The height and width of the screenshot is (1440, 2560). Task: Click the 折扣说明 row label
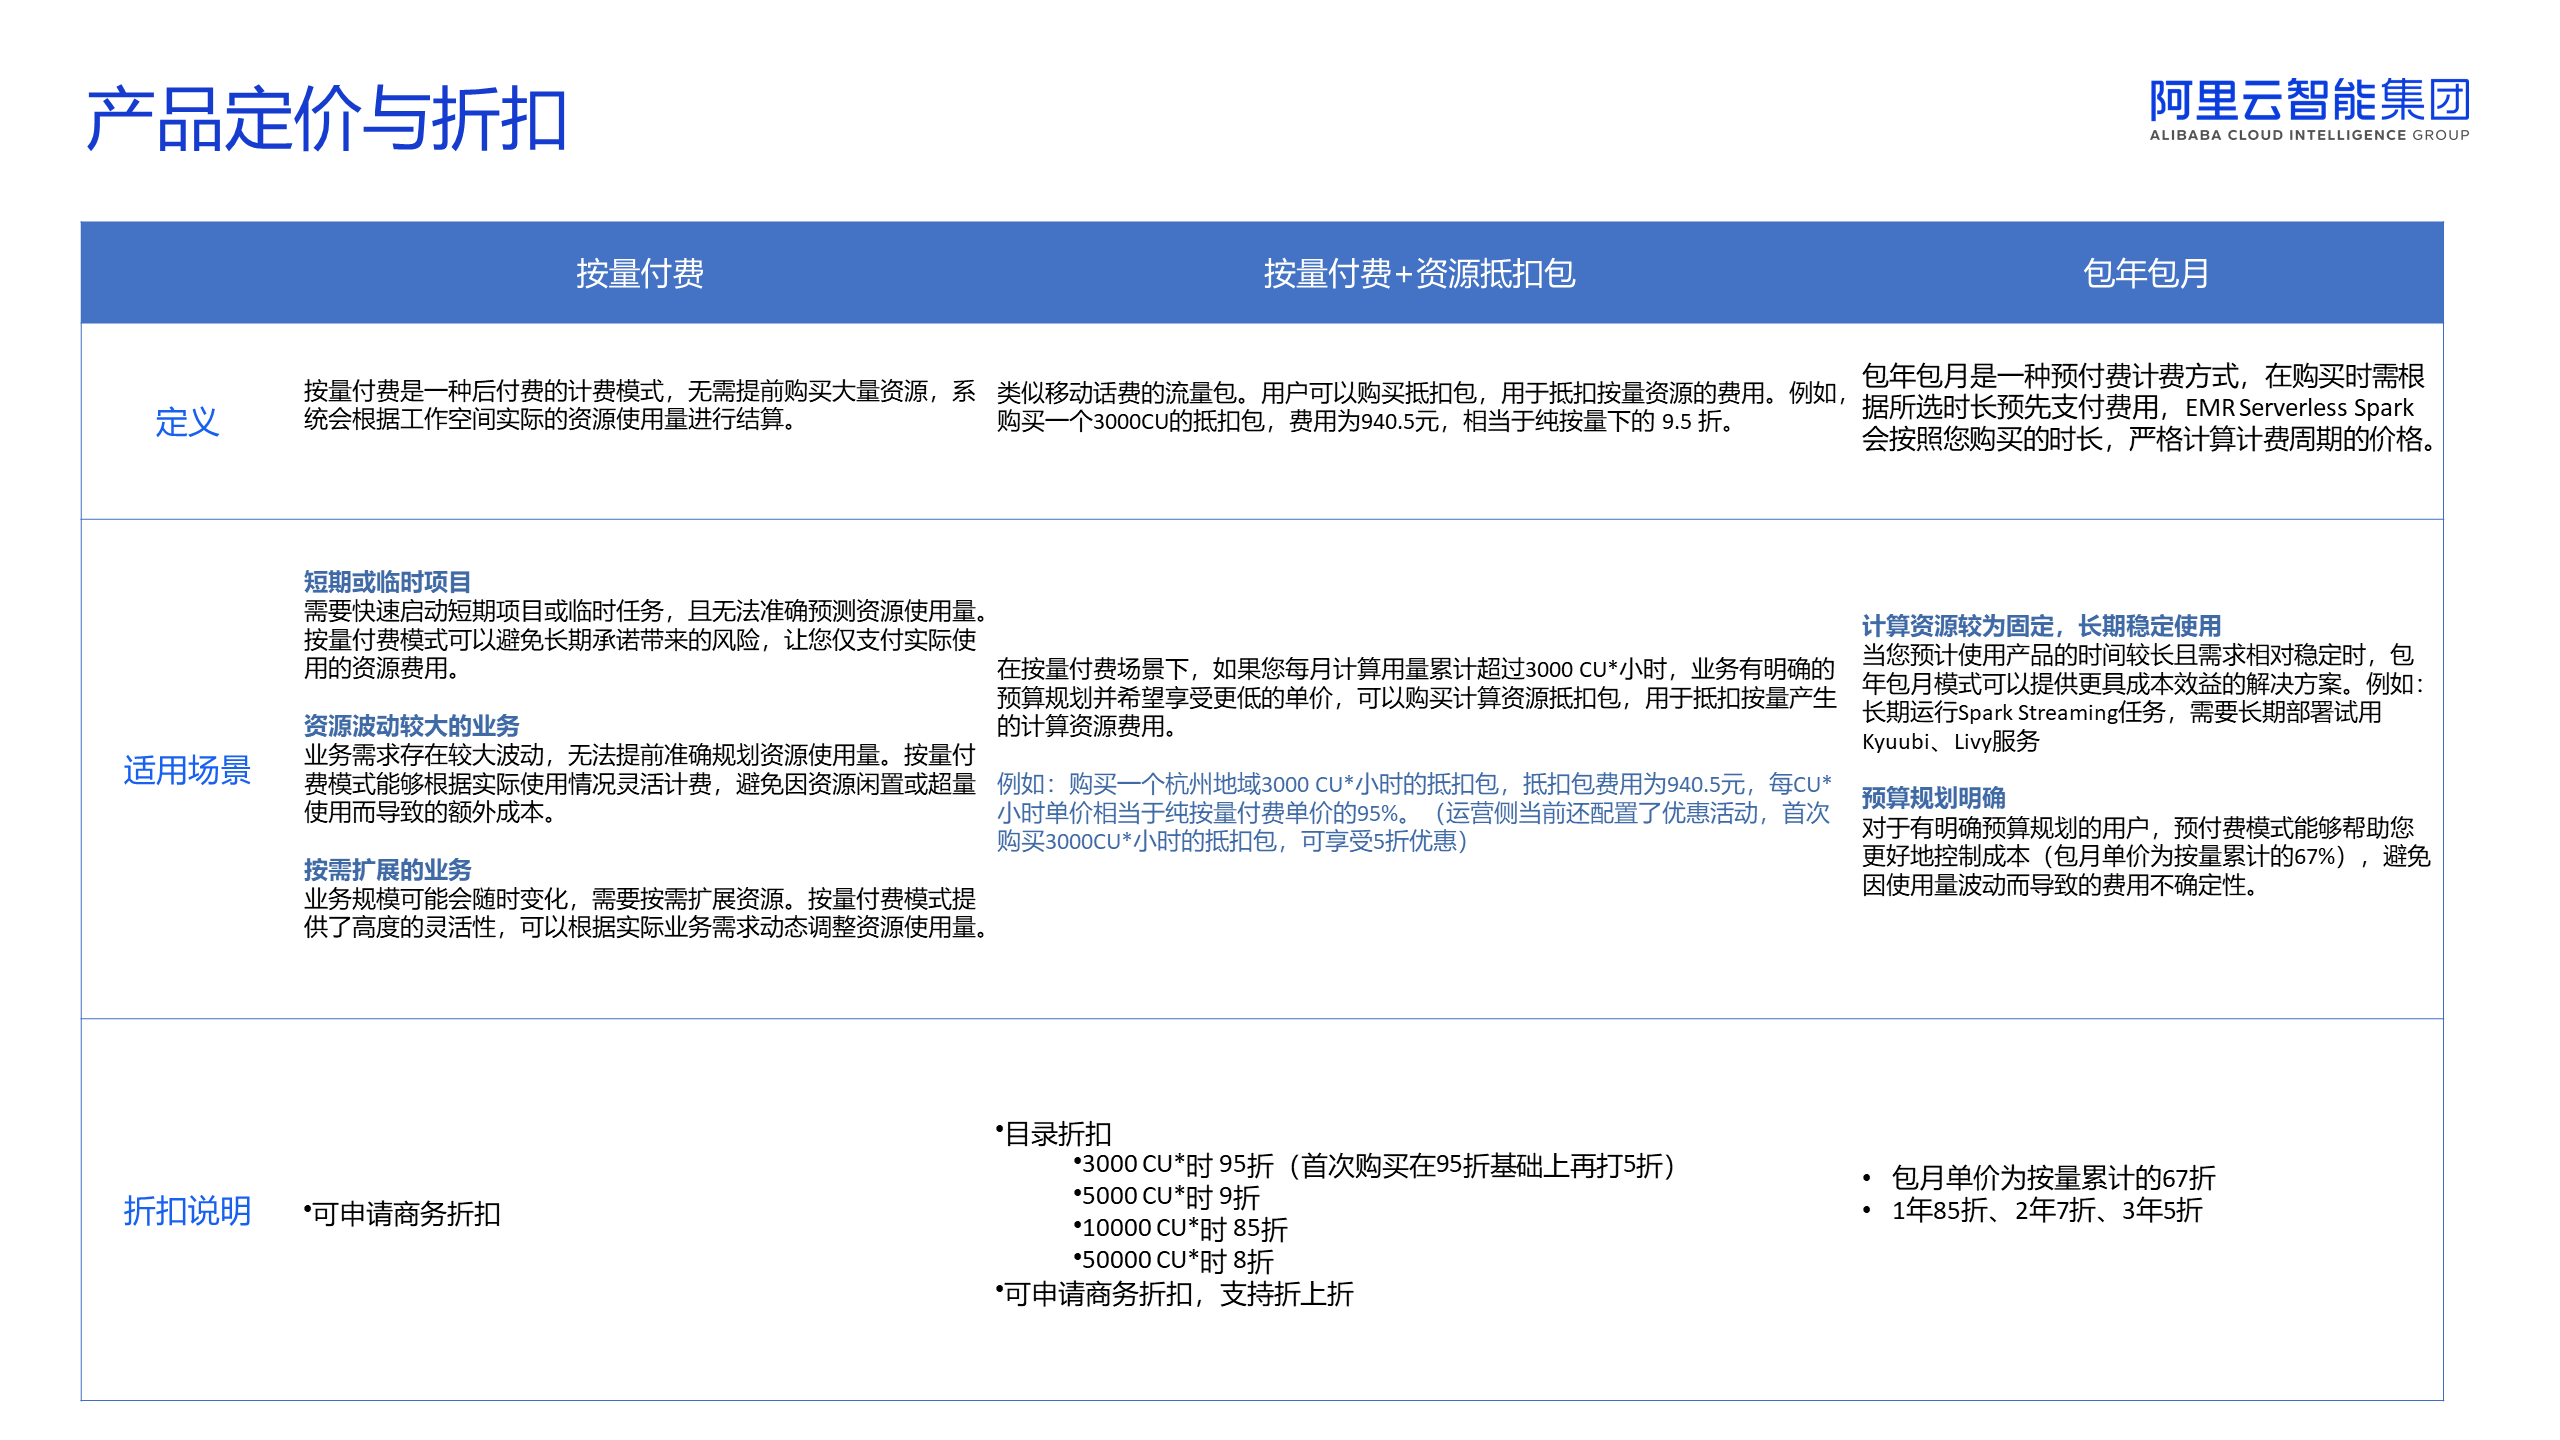pos(186,1211)
